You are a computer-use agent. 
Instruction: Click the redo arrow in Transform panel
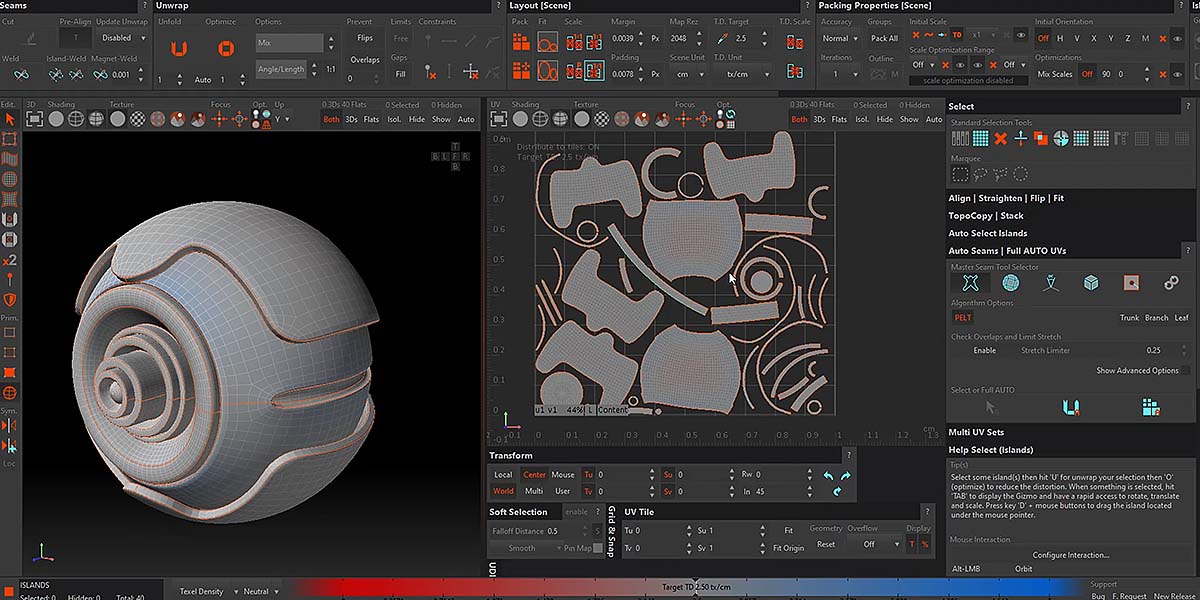pyautogui.click(x=846, y=475)
